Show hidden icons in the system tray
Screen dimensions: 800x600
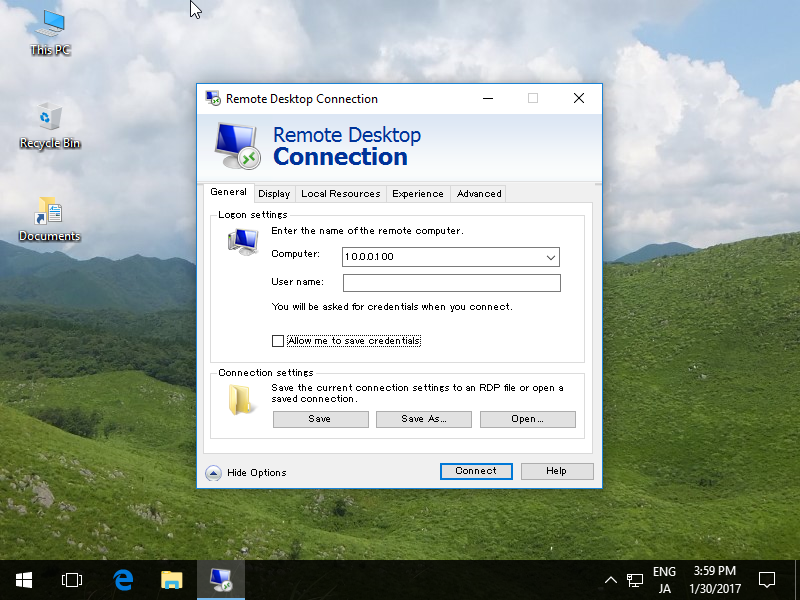click(x=610, y=579)
